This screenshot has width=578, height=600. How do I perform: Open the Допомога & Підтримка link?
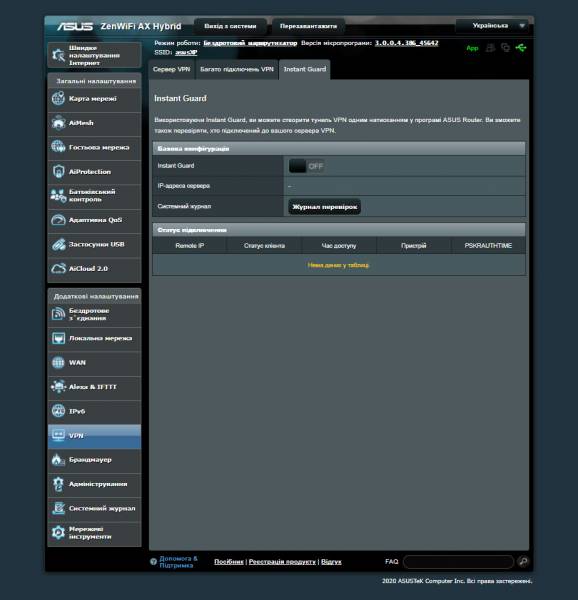[178, 562]
